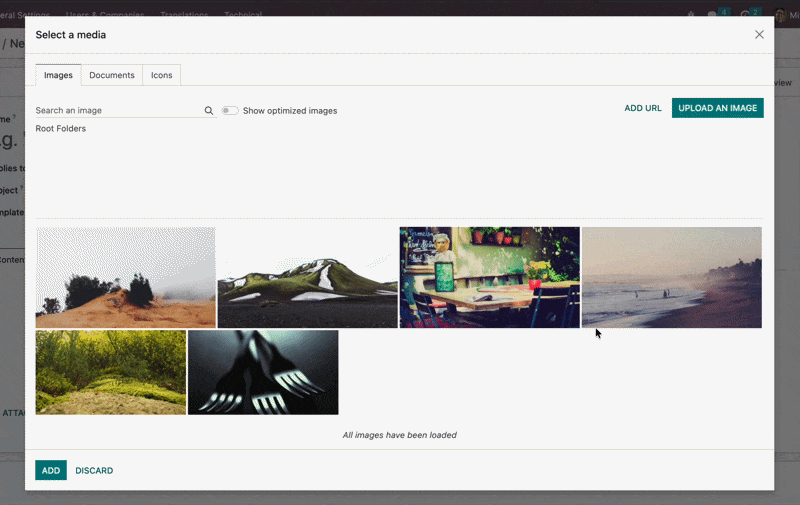Switch to the Documents tab
Image resolution: width=800 pixels, height=505 pixels.
(x=112, y=75)
